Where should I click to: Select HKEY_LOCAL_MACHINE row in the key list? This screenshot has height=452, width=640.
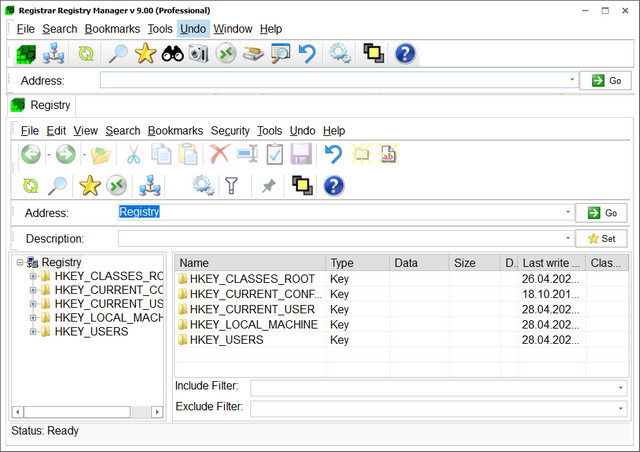pos(254,325)
